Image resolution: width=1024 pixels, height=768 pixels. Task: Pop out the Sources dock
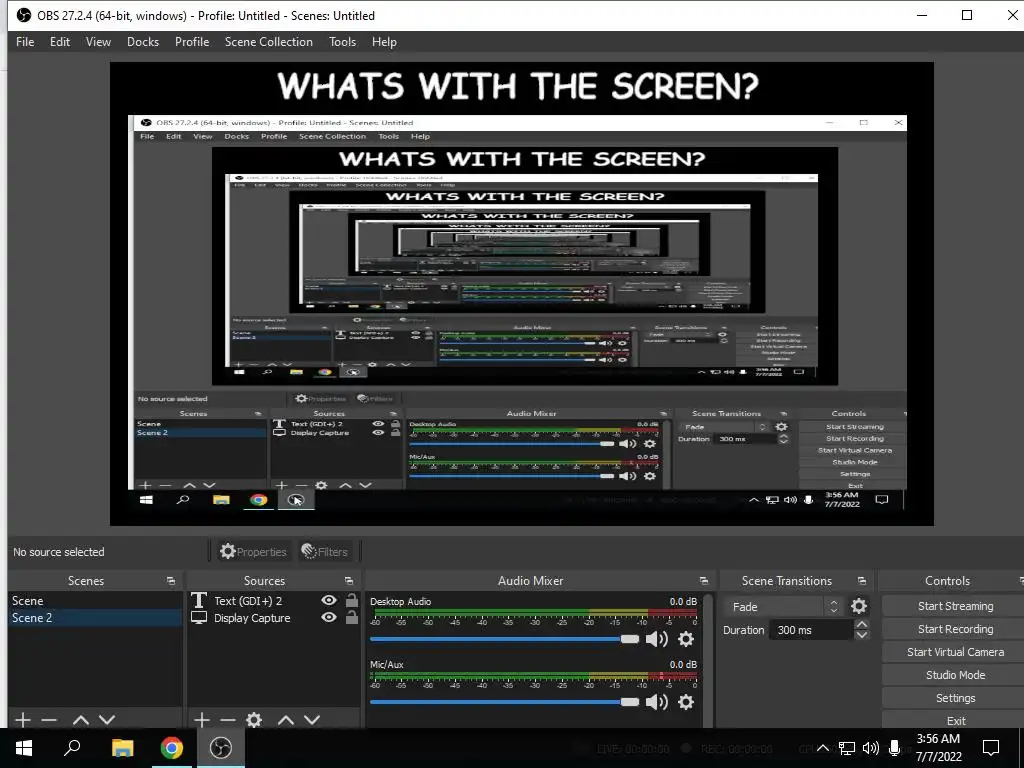[x=349, y=581]
